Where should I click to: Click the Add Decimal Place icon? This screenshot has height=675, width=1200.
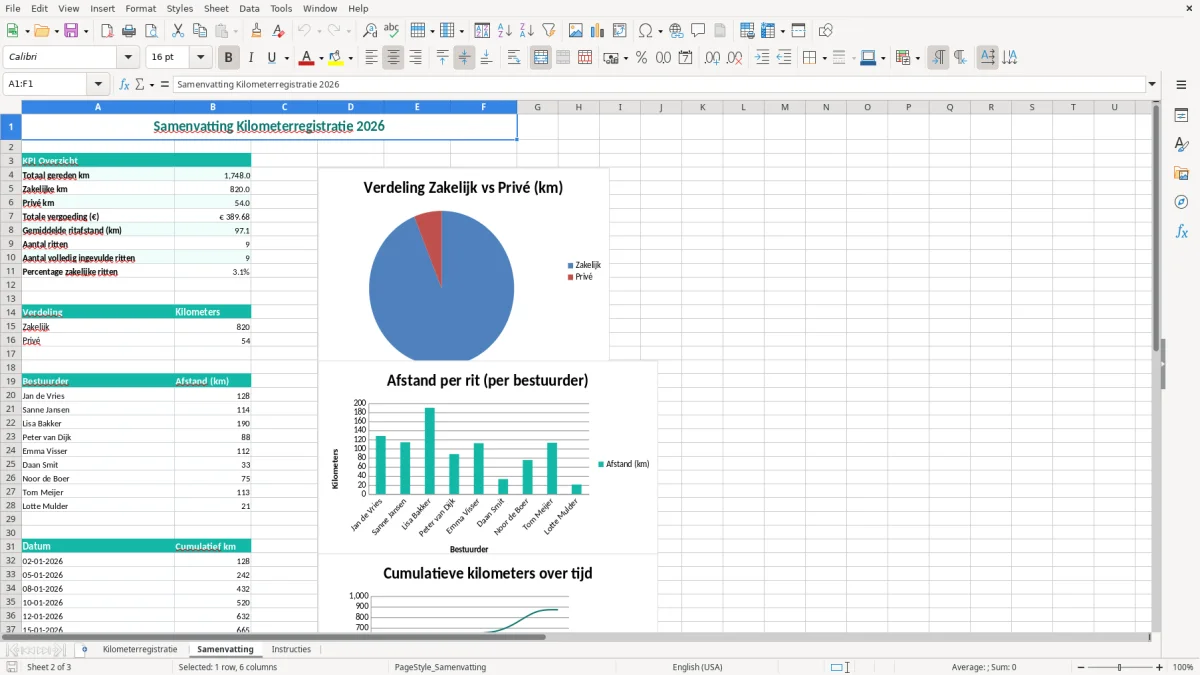coord(712,58)
